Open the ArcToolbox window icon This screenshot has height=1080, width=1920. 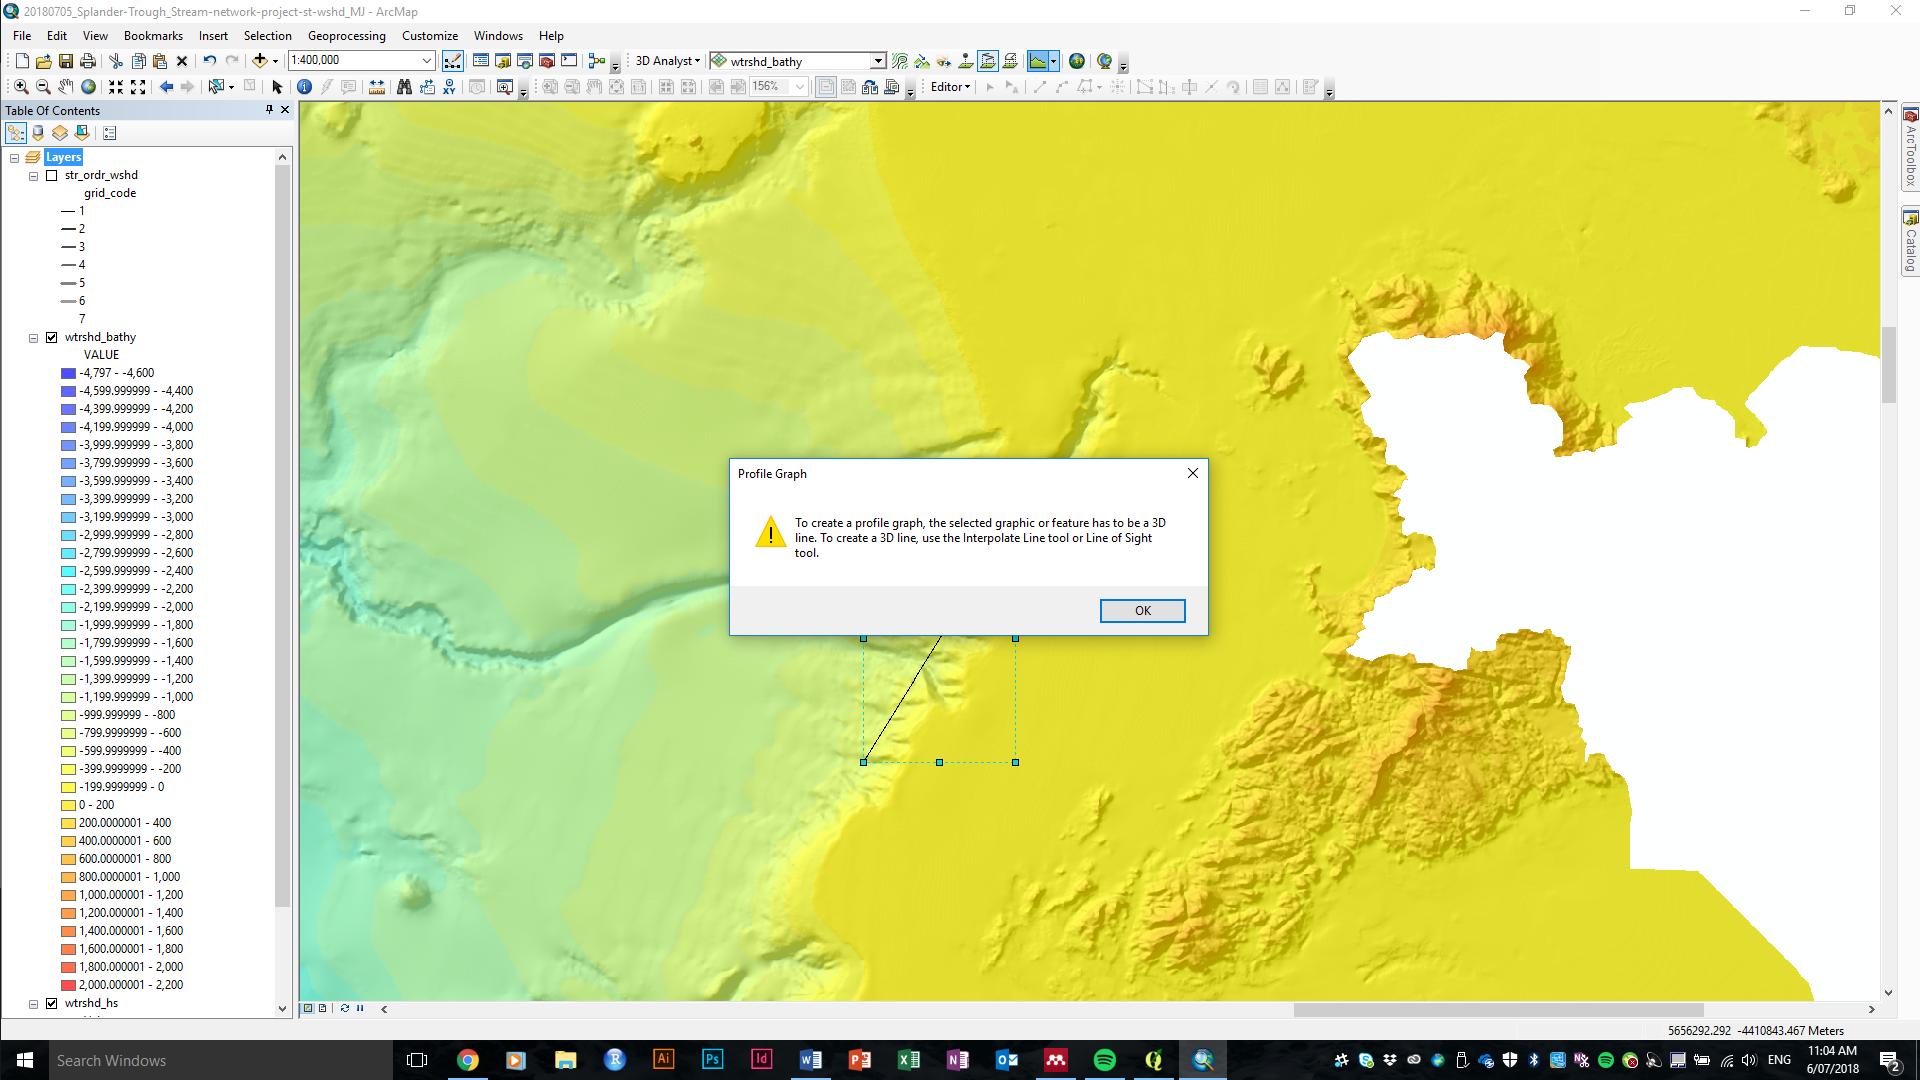tap(547, 61)
